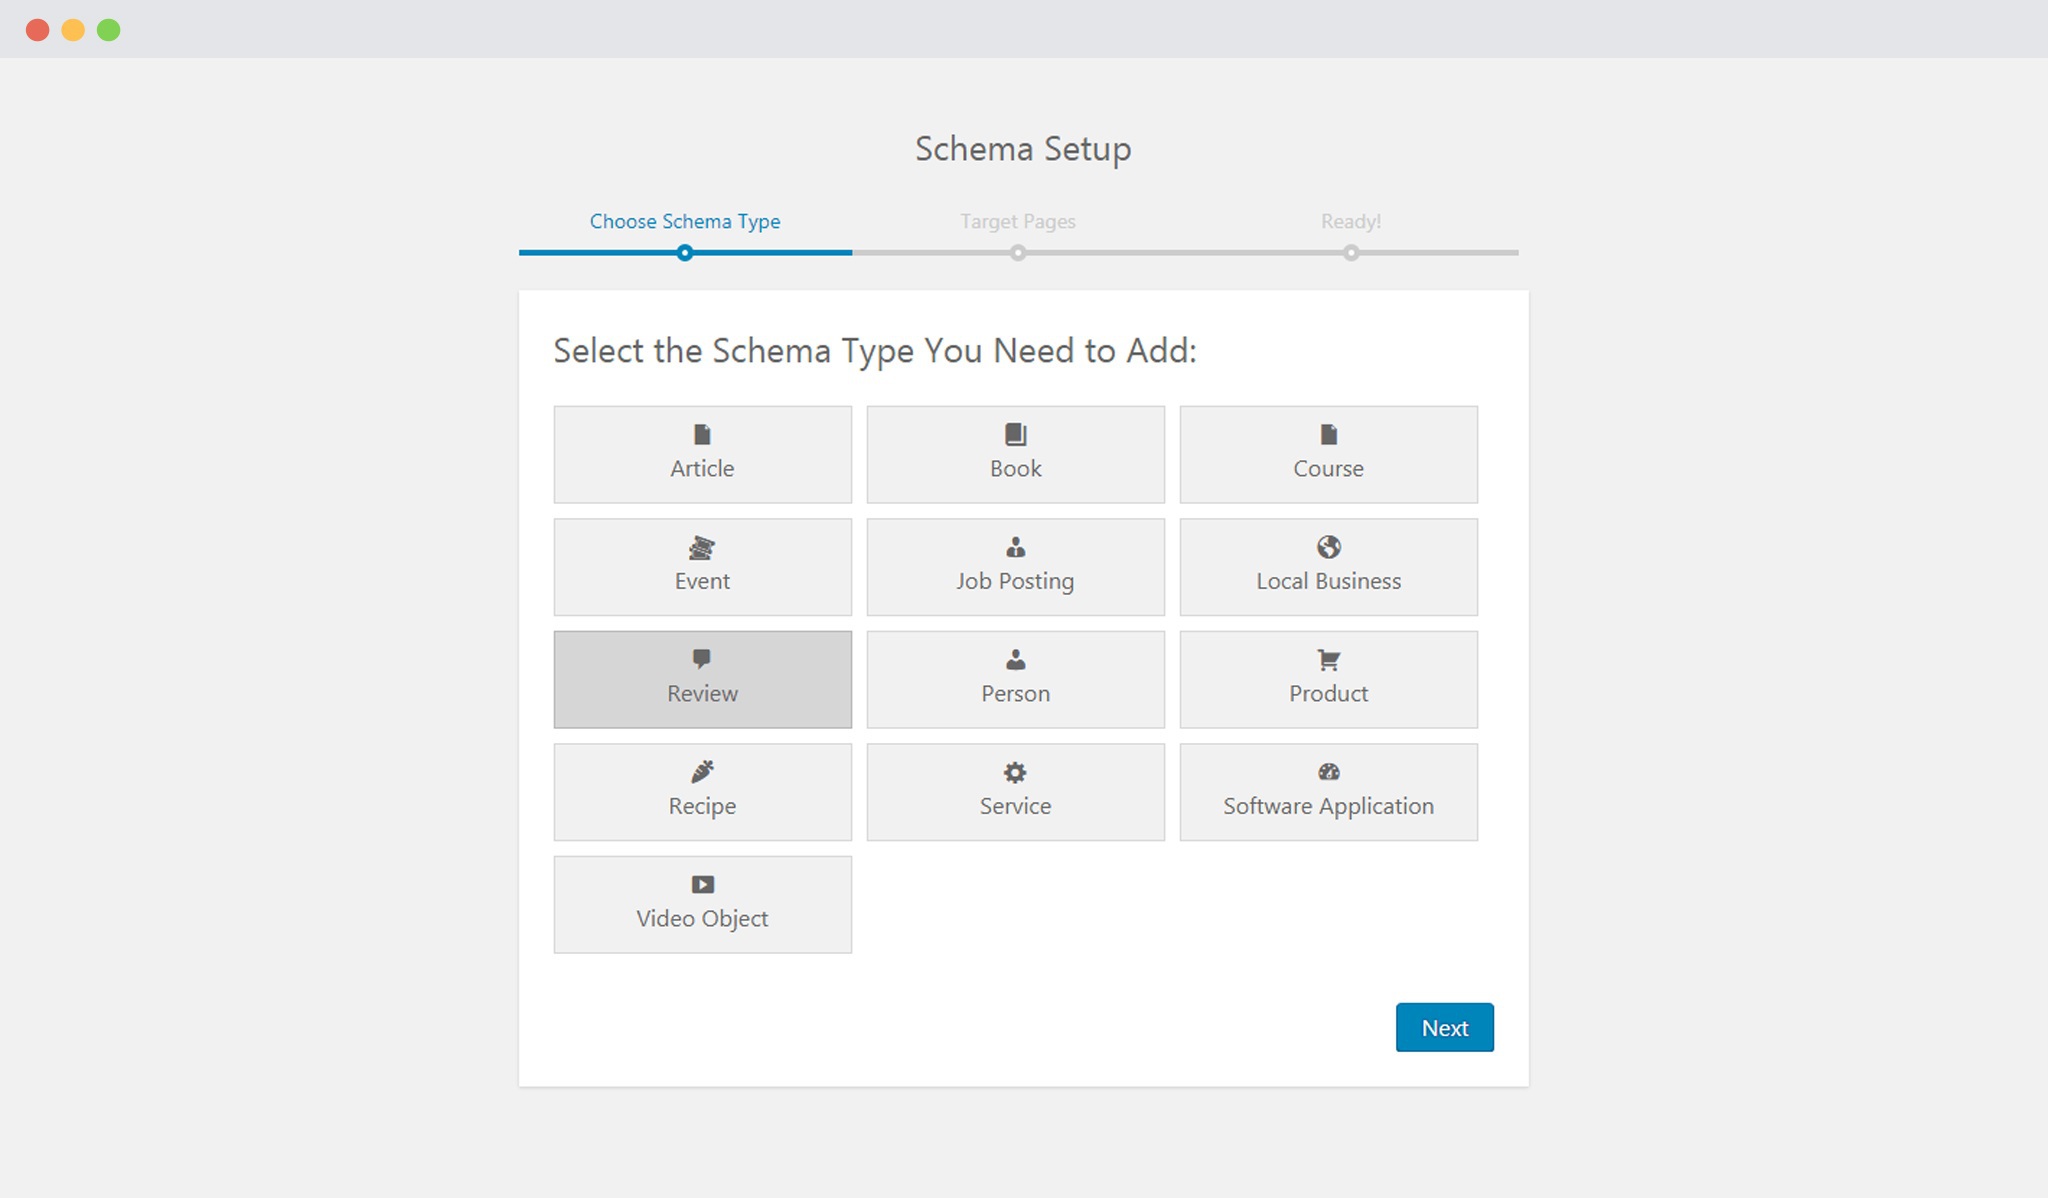Select the Person schema type
2048x1198 pixels.
click(x=1014, y=679)
